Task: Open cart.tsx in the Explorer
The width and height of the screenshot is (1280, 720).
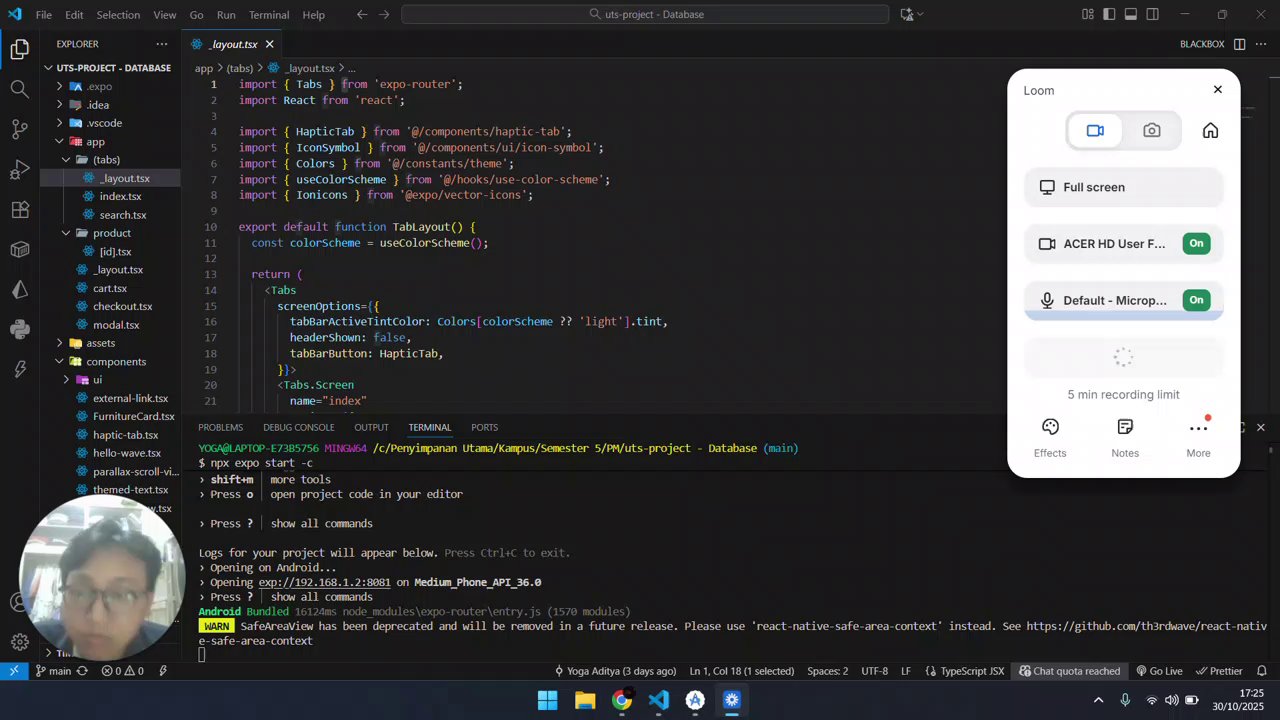Action: (x=110, y=288)
